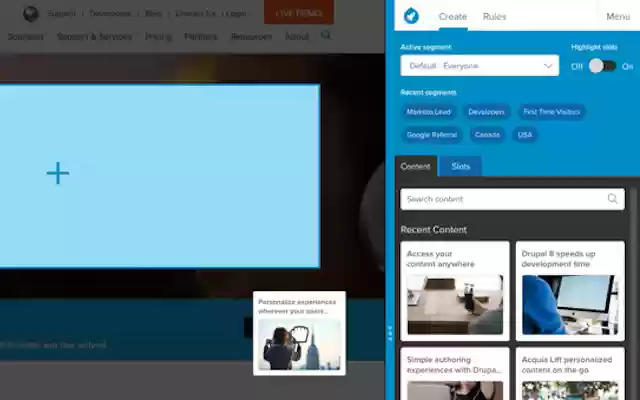Open the Solutions nav menu
This screenshot has width=640, height=400.
click(x=26, y=36)
